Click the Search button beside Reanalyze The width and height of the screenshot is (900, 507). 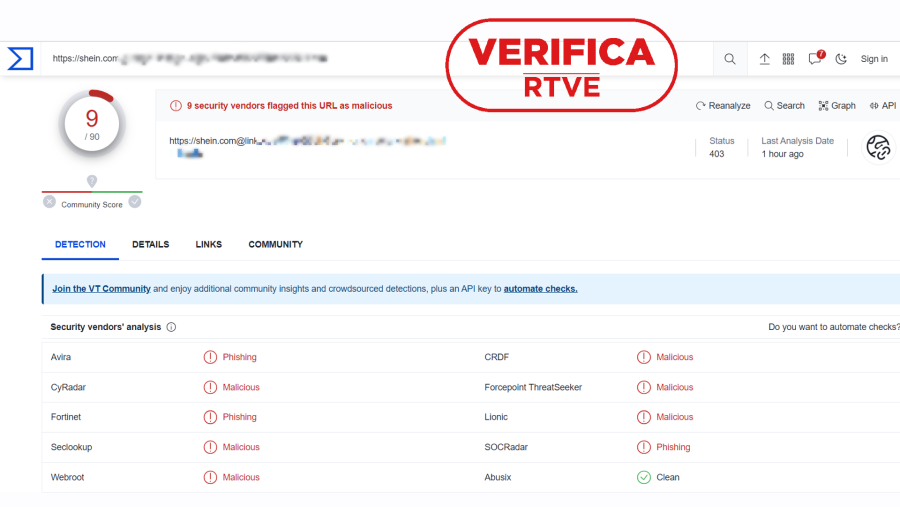784,106
